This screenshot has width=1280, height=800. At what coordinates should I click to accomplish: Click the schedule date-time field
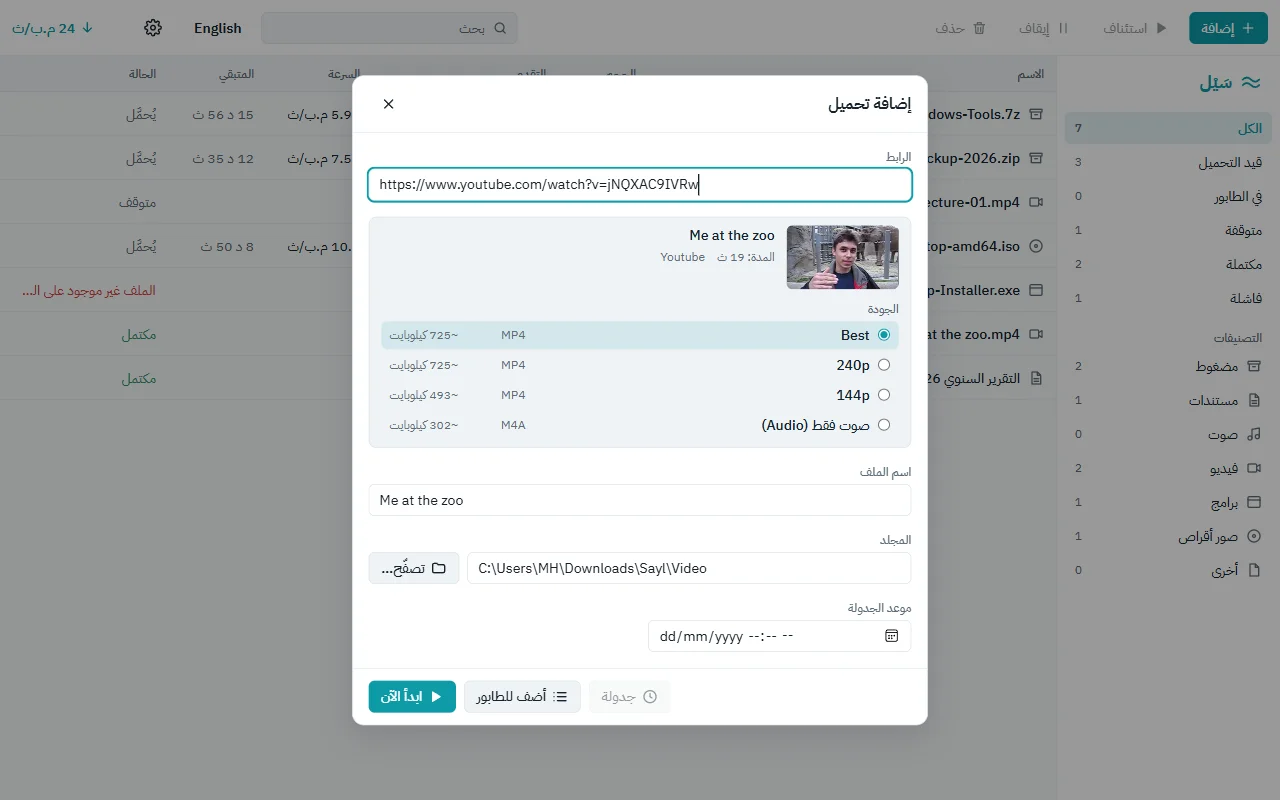click(780, 636)
